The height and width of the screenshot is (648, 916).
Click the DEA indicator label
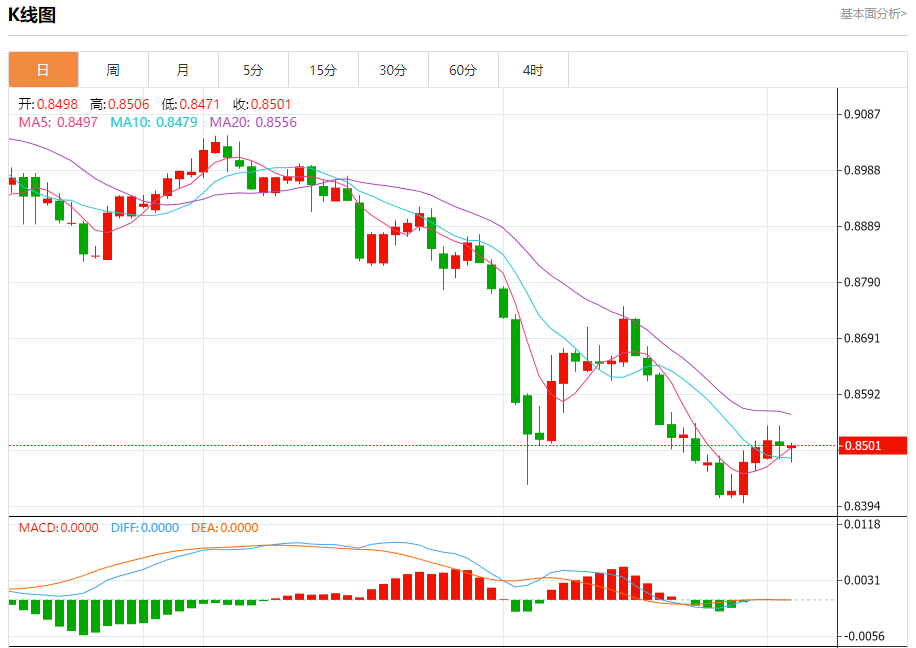pyautogui.click(x=226, y=528)
